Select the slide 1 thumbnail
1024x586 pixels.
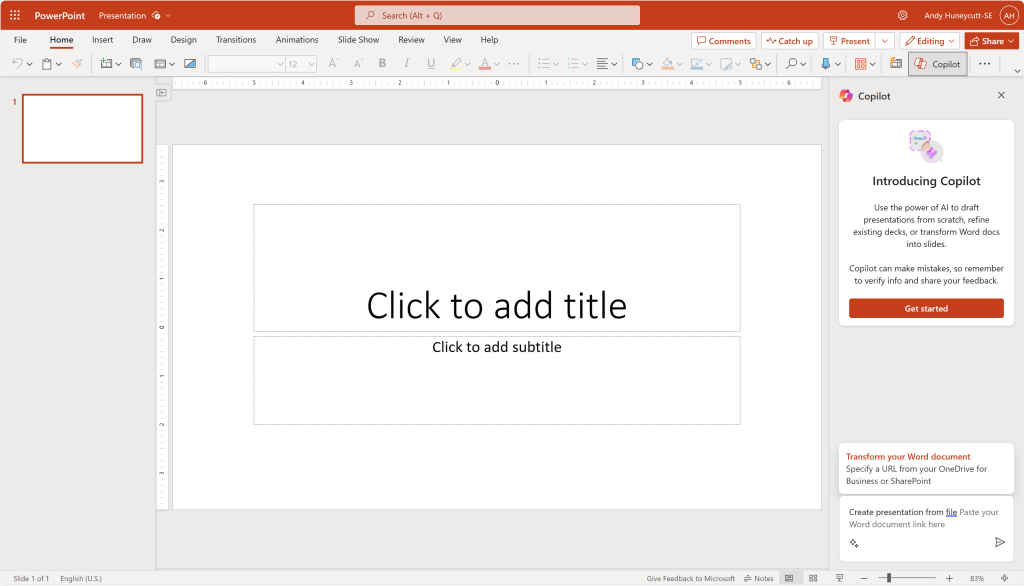pyautogui.click(x=82, y=128)
